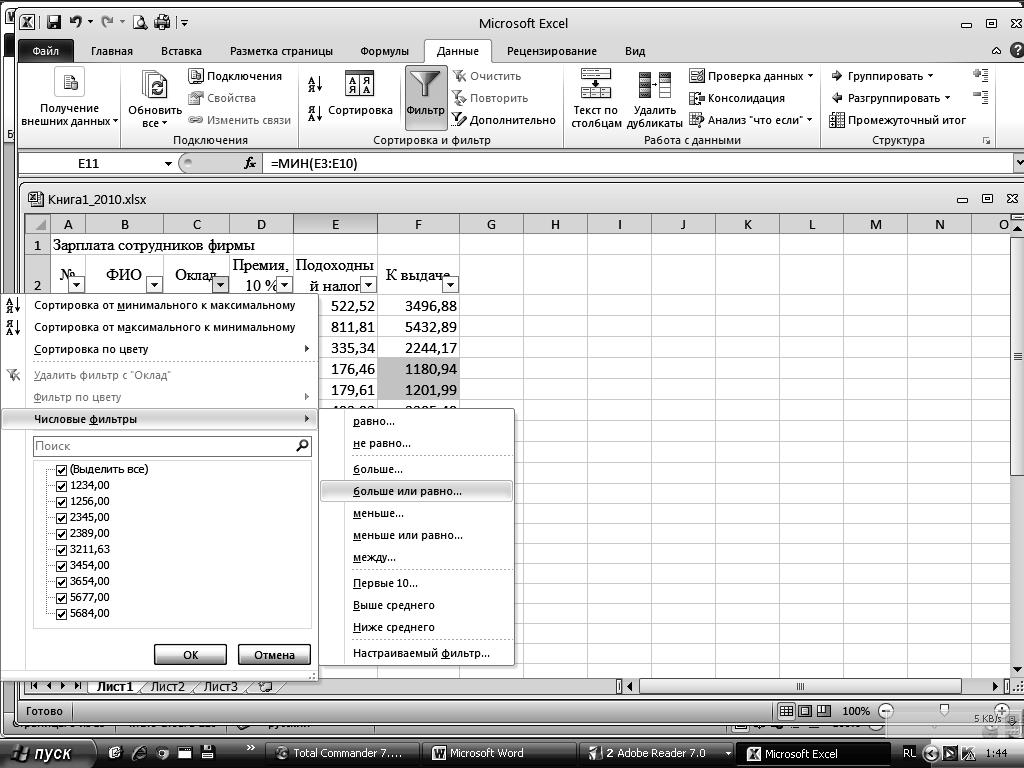Viewport: 1024px width, 768px height.
Task: Open the filter dropdown on Премия column
Action: (x=284, y=285)
